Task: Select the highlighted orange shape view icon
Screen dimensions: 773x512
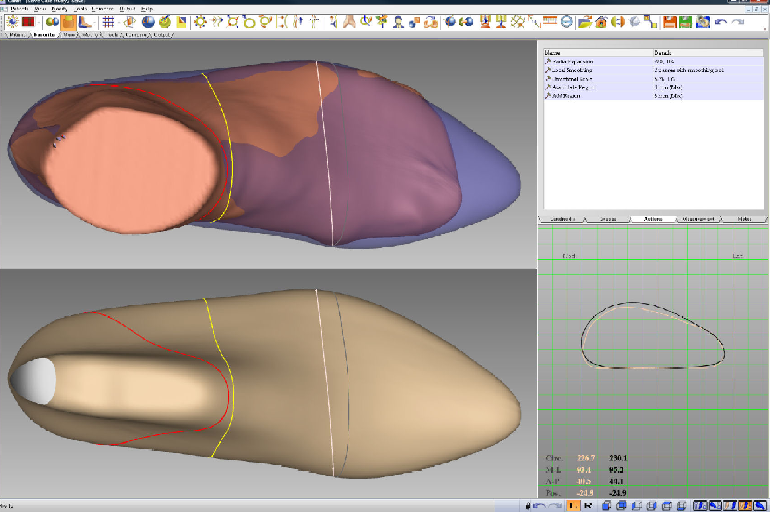Action: tap(68, 21)
